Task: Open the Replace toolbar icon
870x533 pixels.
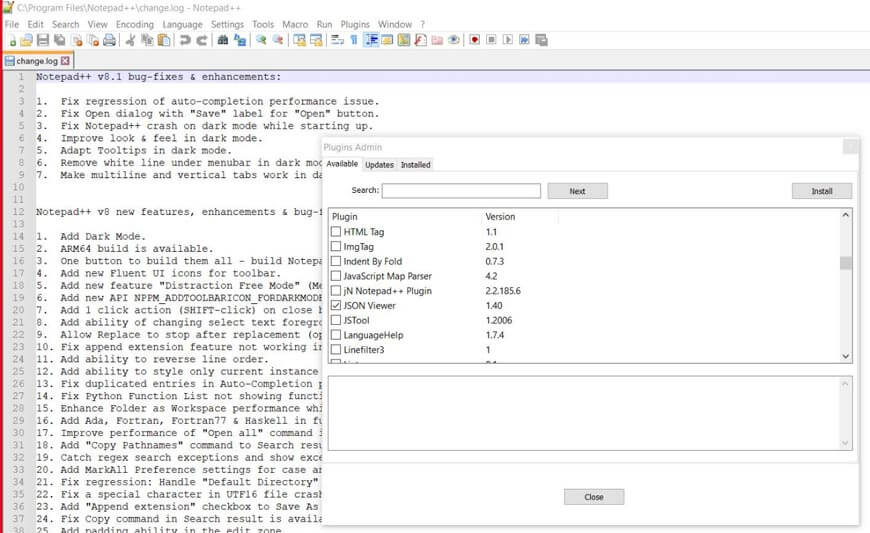Action: (x=240, y=40)
